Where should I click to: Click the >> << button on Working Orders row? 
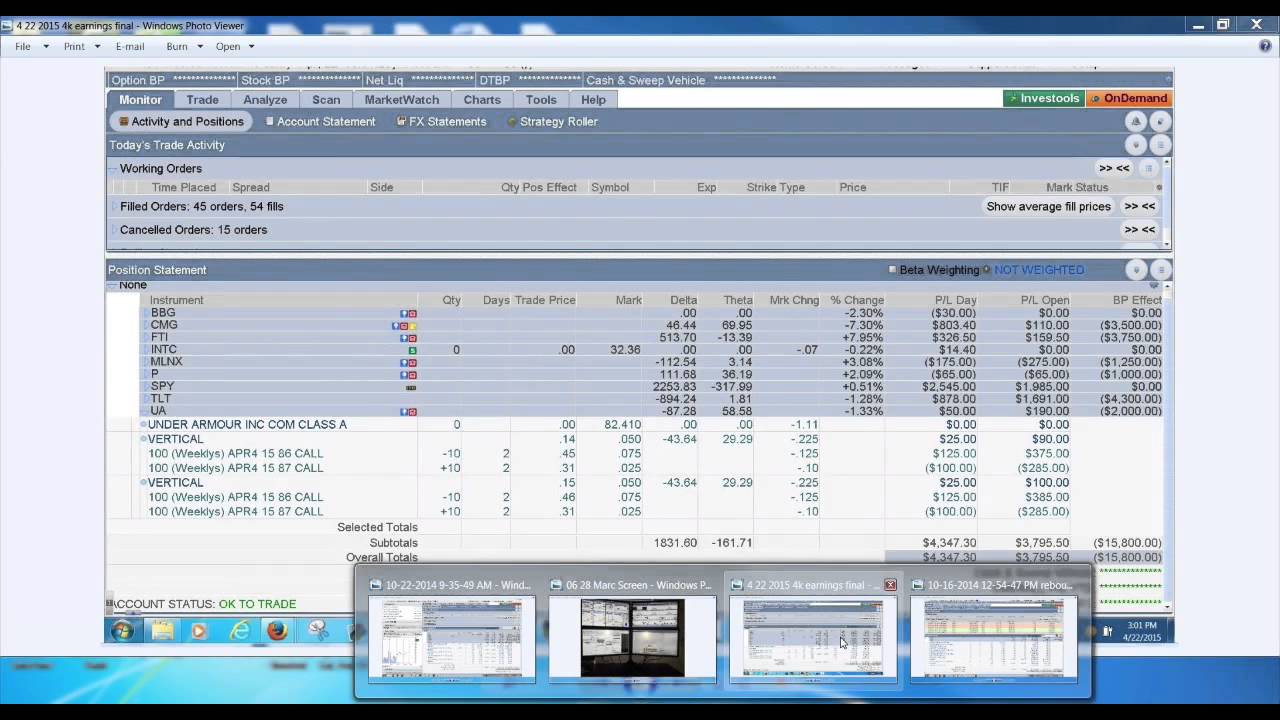coord(1114,168)
